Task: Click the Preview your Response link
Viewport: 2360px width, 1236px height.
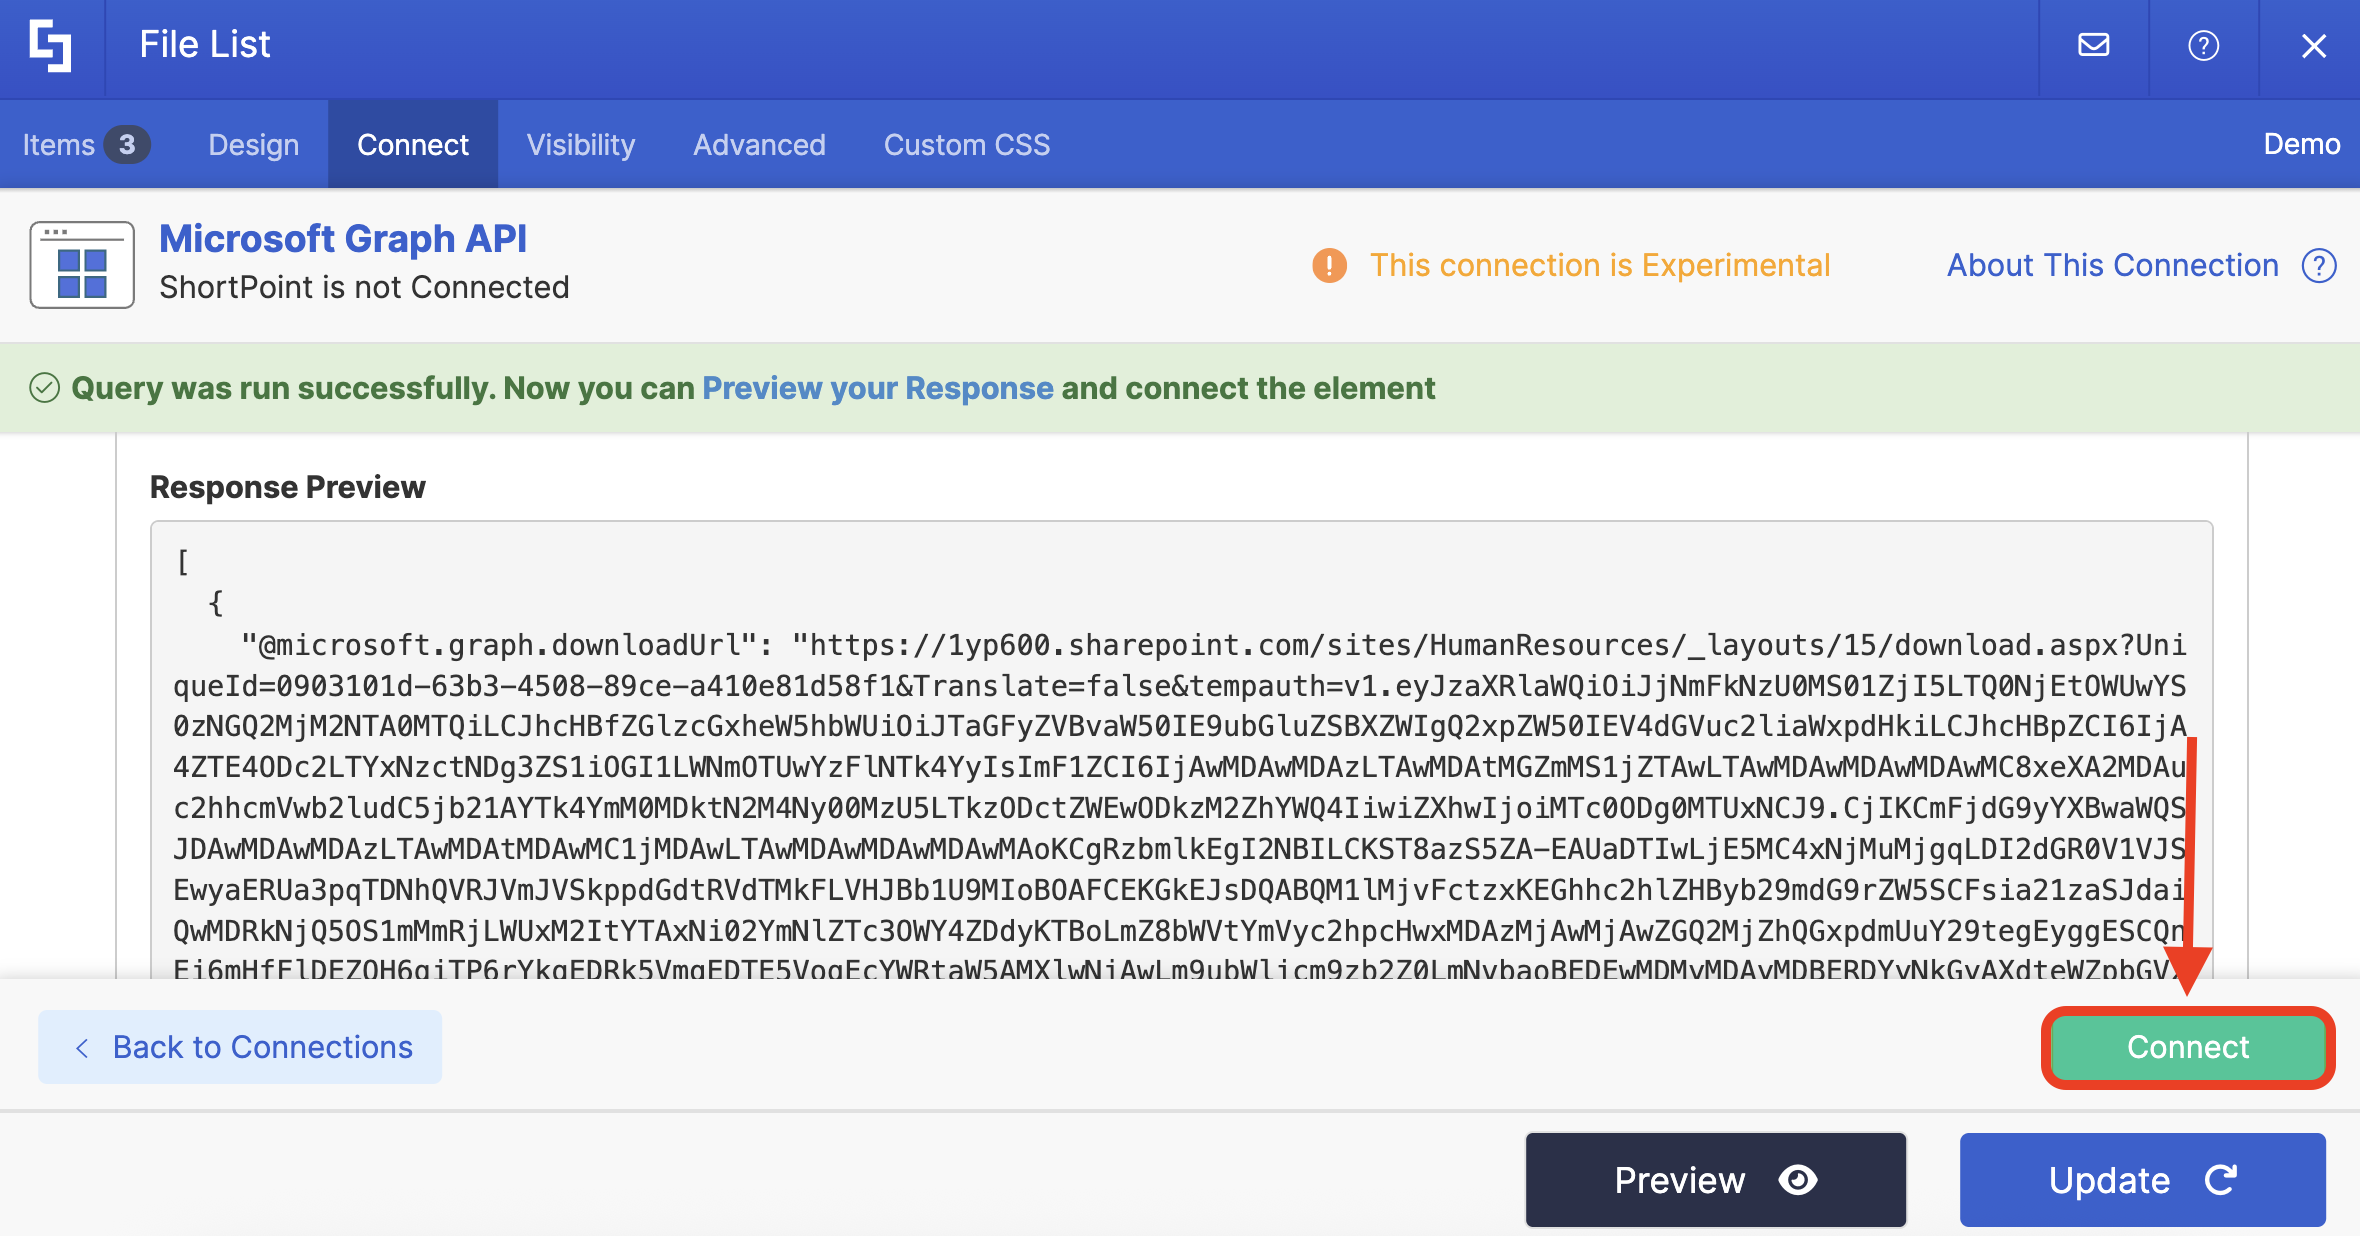Action: click(x=877, y=388)
